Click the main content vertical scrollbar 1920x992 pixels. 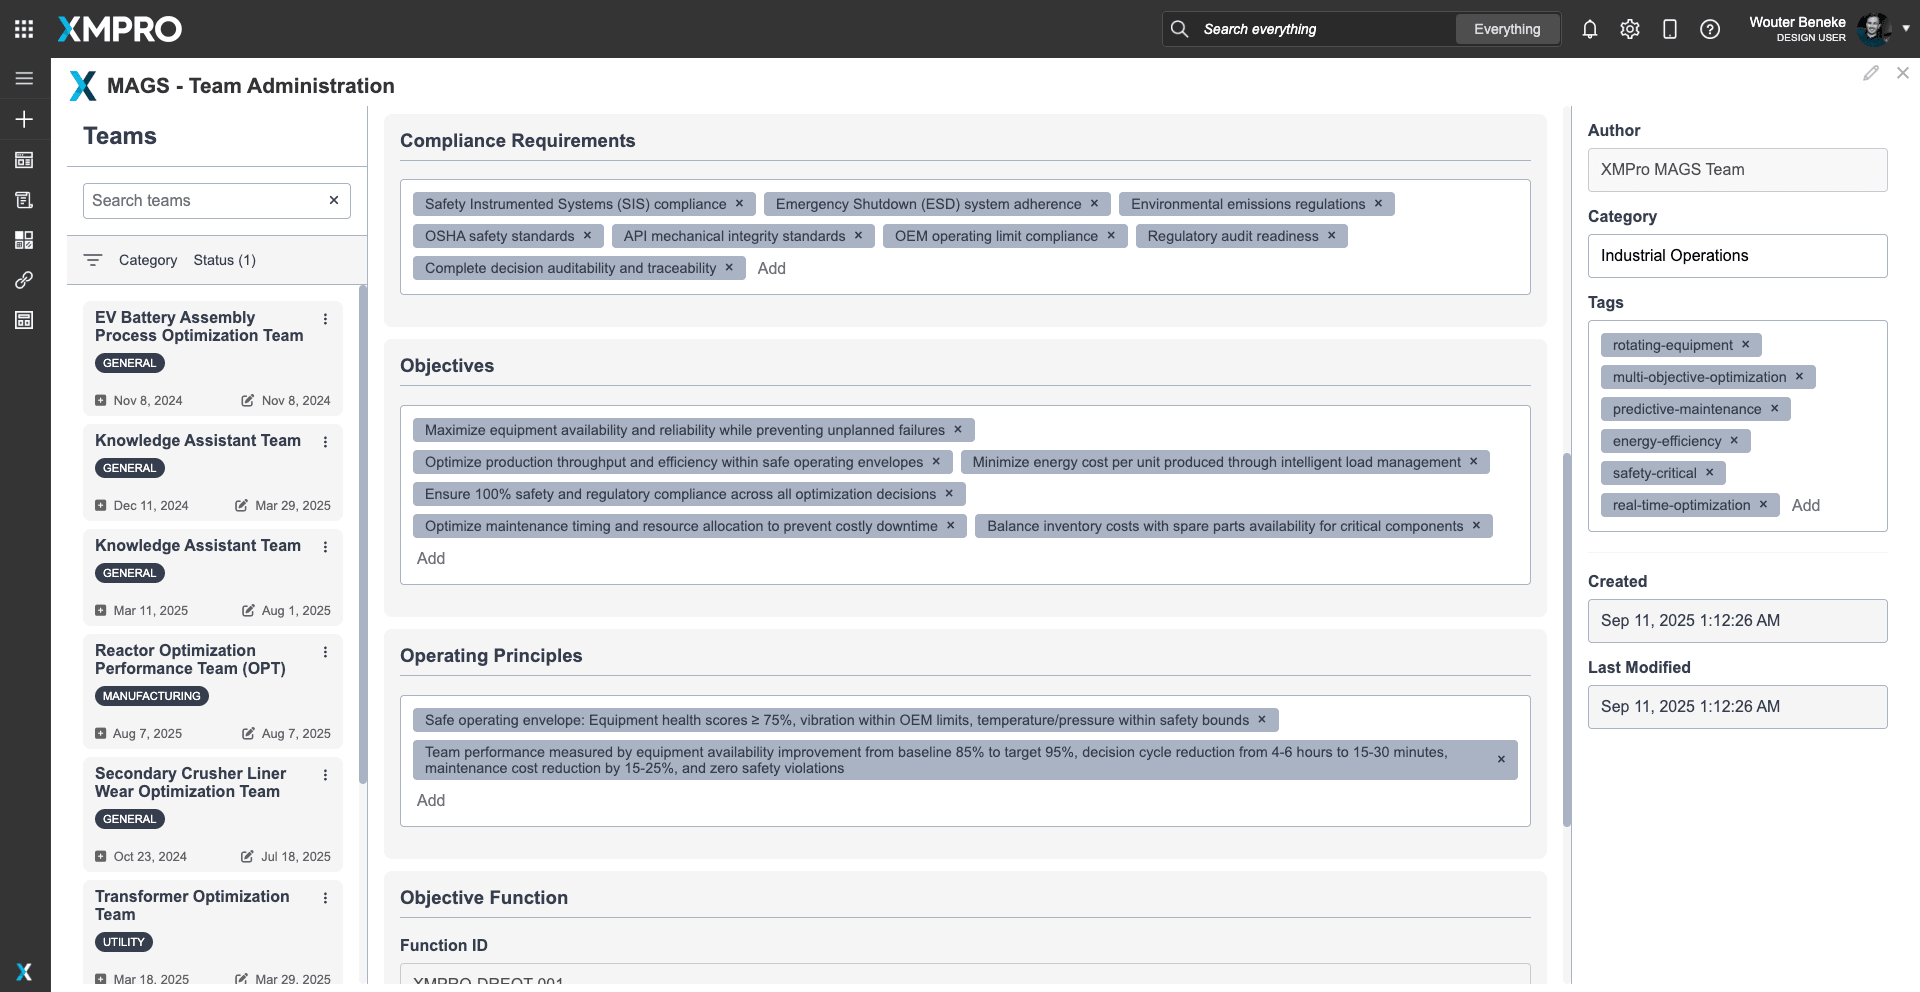pyautogui.click(x=1566, y=640)
